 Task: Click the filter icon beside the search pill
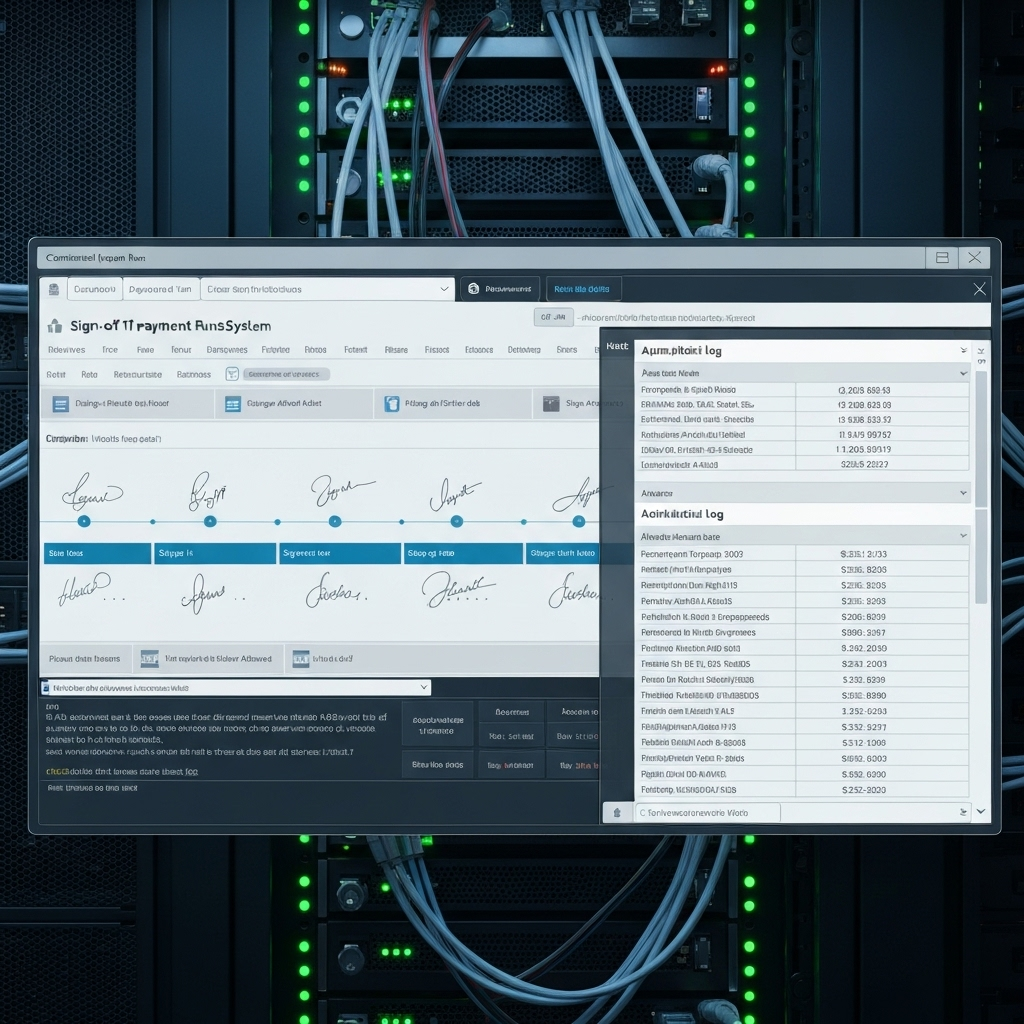click(232, 374)
